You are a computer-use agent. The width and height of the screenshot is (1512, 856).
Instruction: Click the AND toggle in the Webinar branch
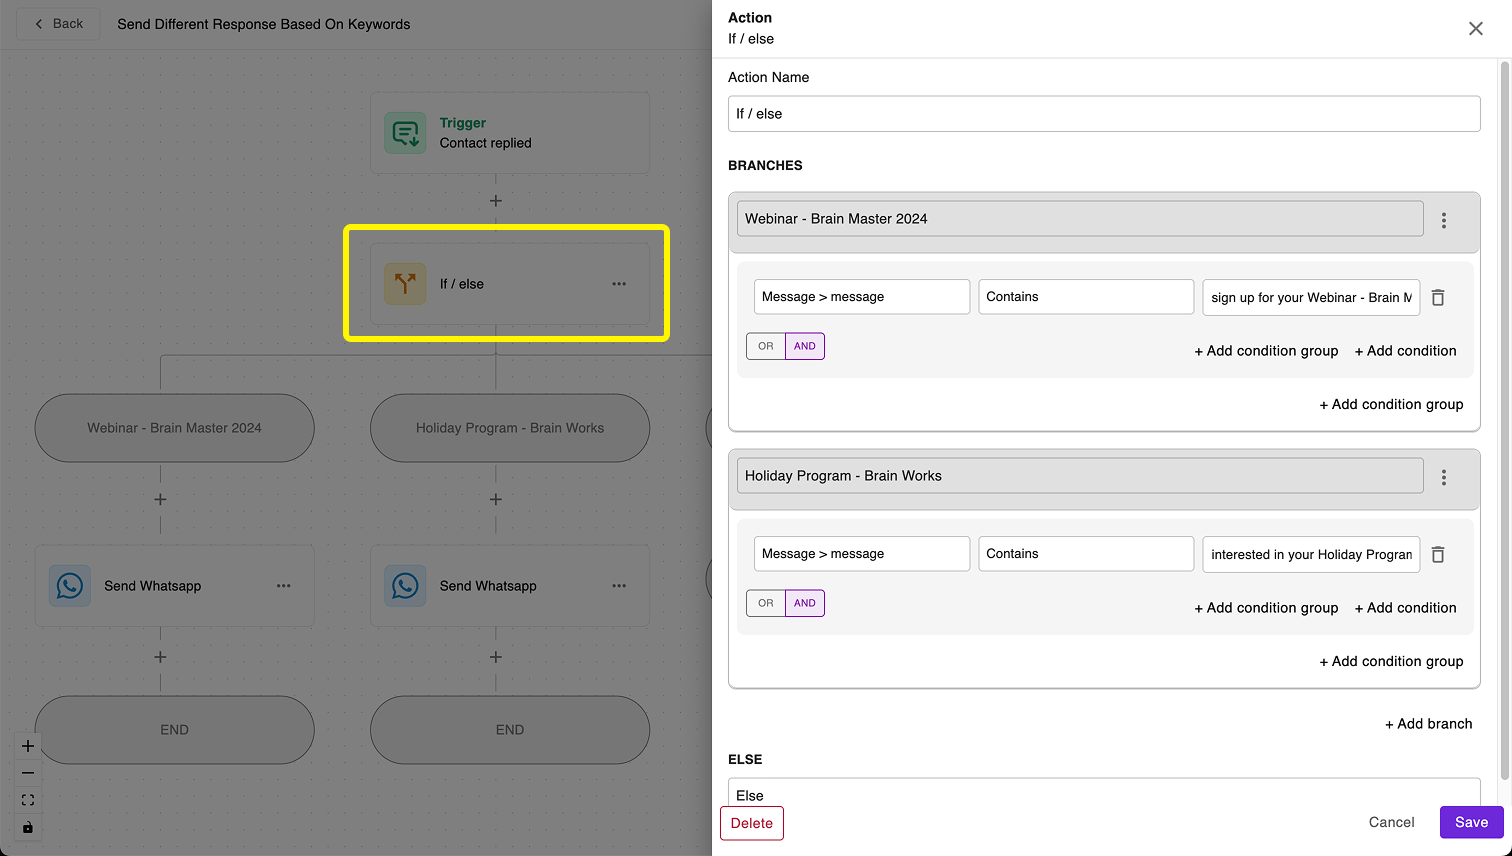805,345
